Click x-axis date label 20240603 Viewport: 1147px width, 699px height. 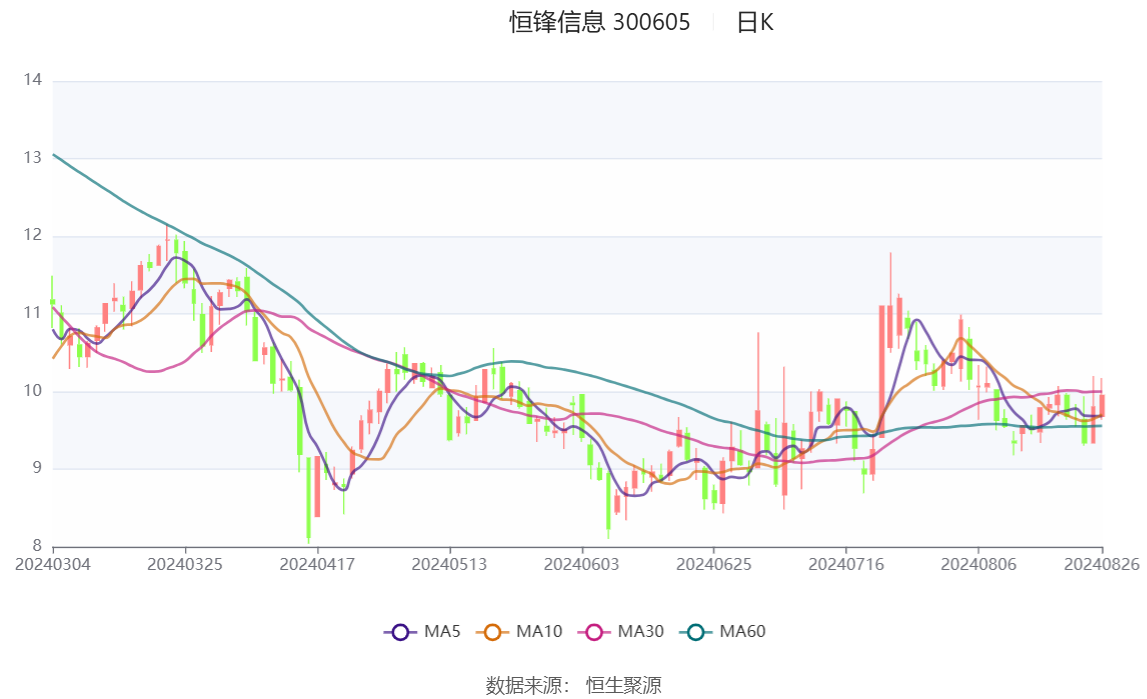582,564
